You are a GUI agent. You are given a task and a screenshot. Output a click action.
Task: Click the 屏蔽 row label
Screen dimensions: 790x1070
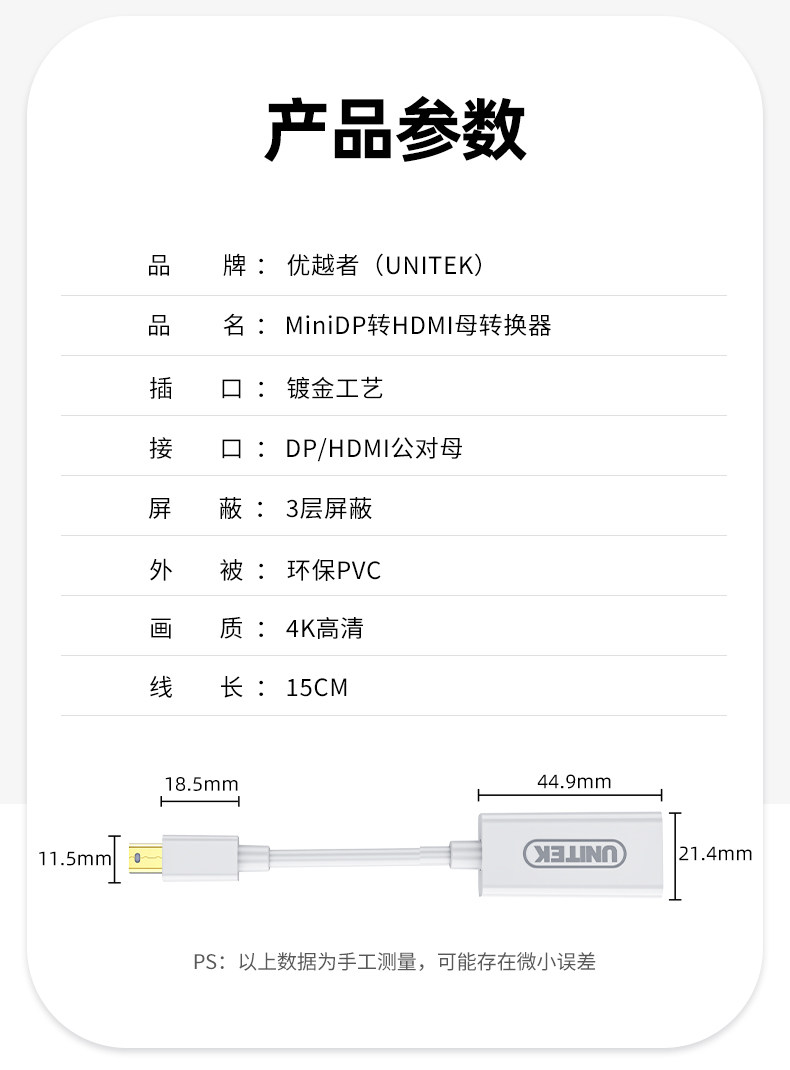196,508
